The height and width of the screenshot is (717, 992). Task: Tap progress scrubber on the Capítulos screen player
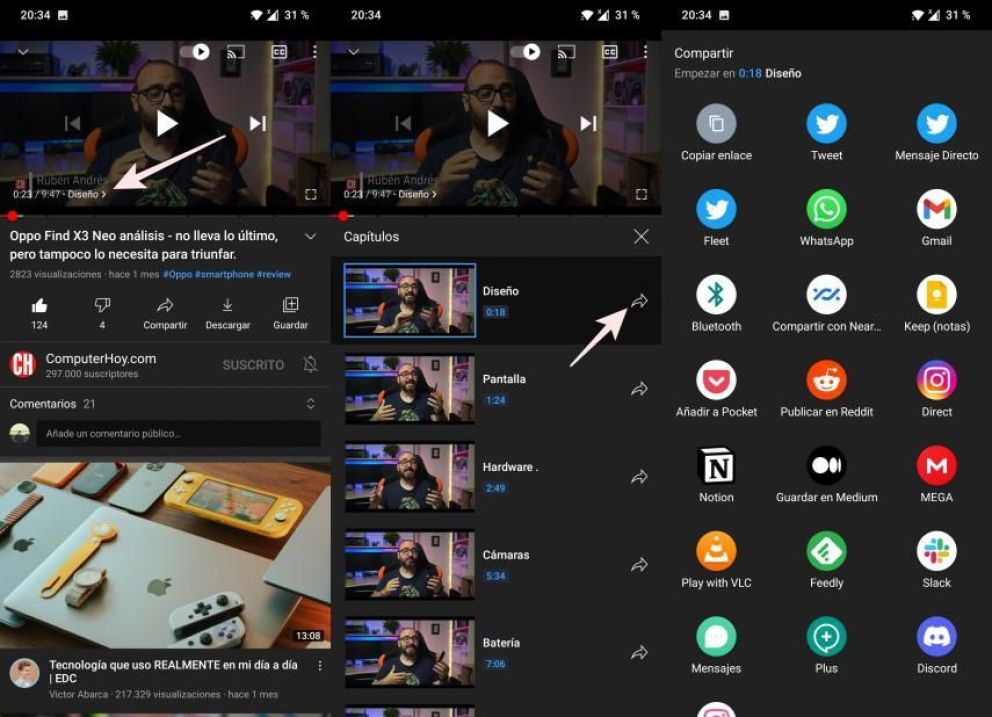343,216
